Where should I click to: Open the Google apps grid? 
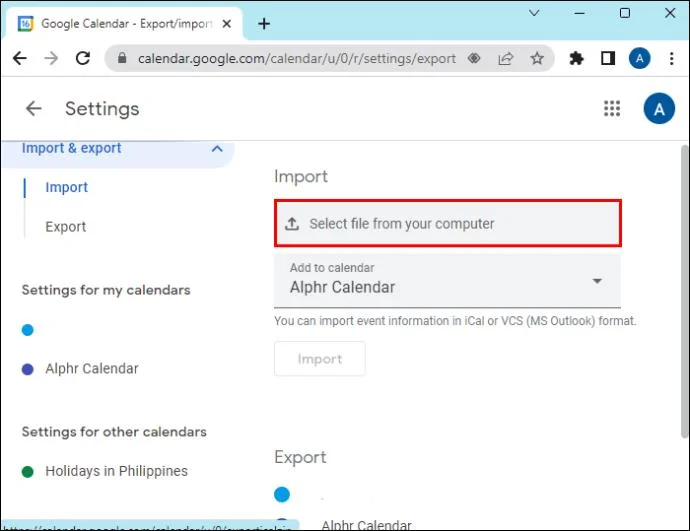[612, 108]
